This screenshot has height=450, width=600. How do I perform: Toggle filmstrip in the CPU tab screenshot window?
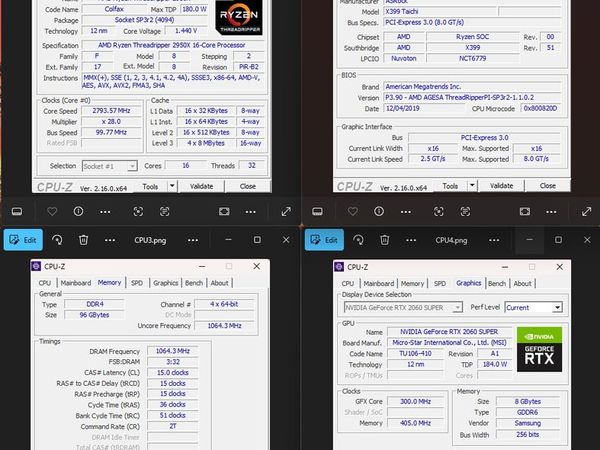click(x=17, y=211)
